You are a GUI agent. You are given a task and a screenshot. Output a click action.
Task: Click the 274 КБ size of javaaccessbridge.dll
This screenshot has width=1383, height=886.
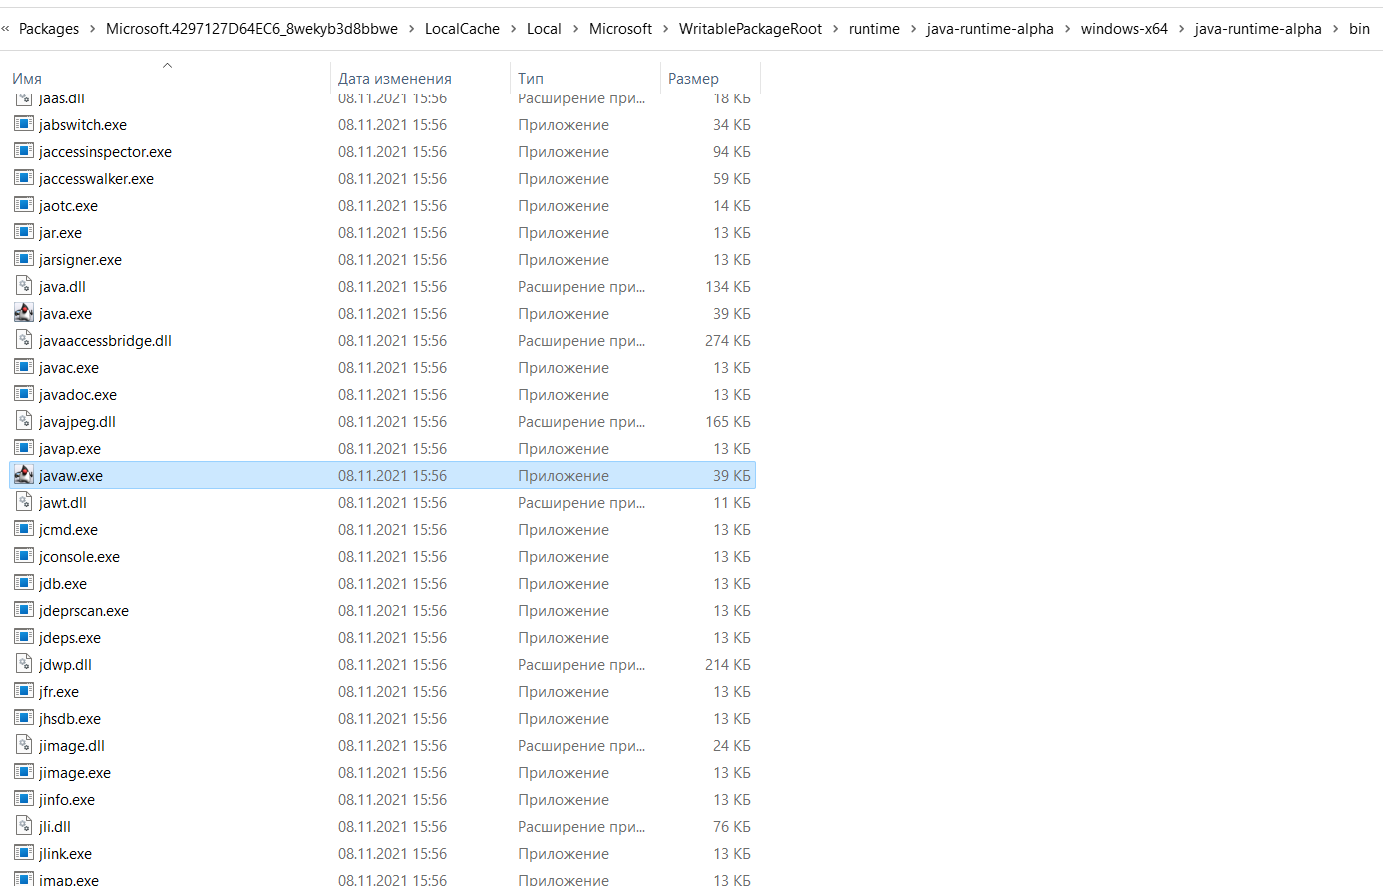coord(728,340)
